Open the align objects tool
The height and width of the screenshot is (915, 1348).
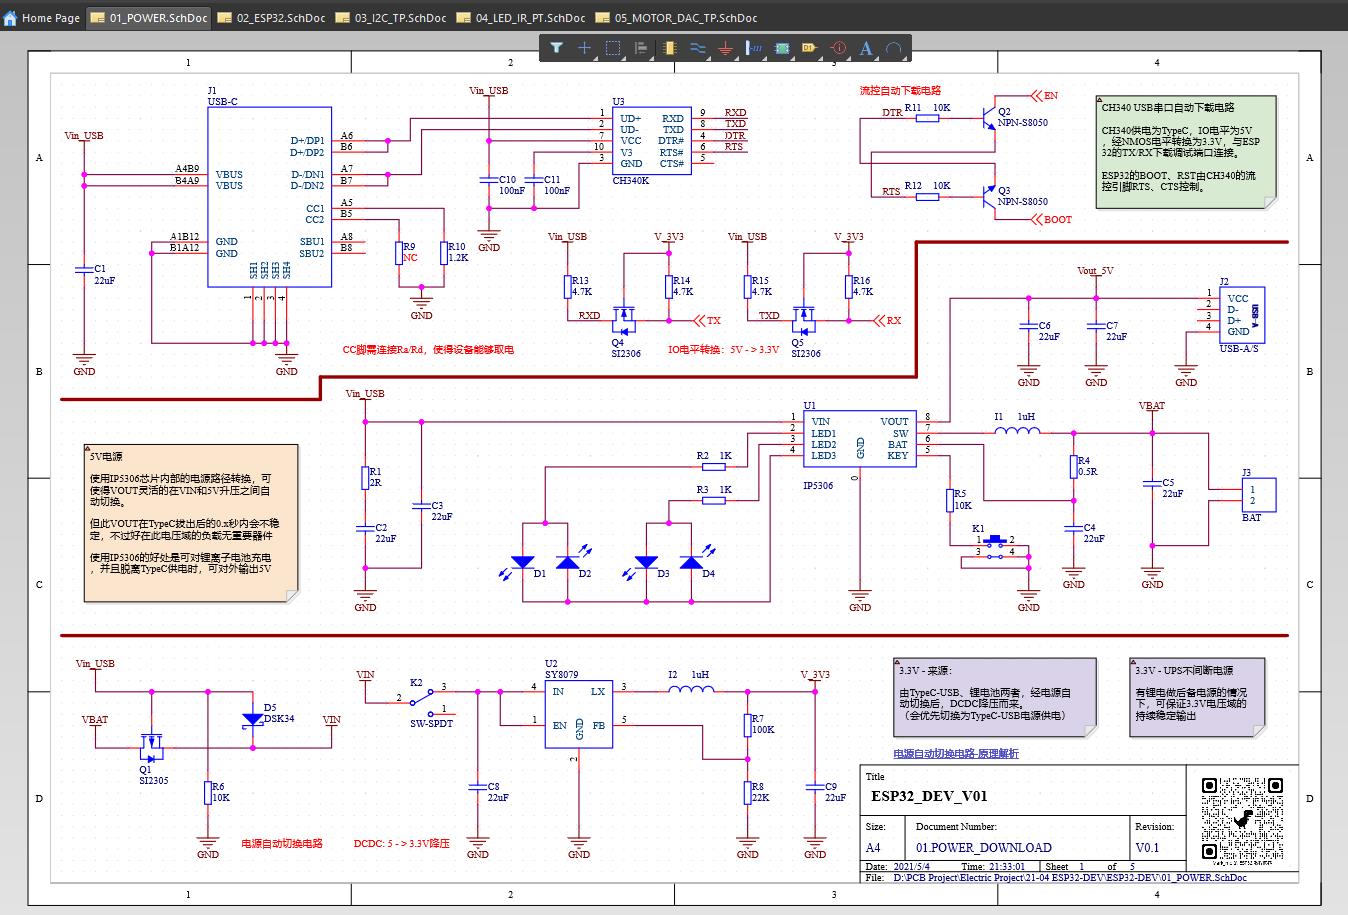(x=641, y=47)
